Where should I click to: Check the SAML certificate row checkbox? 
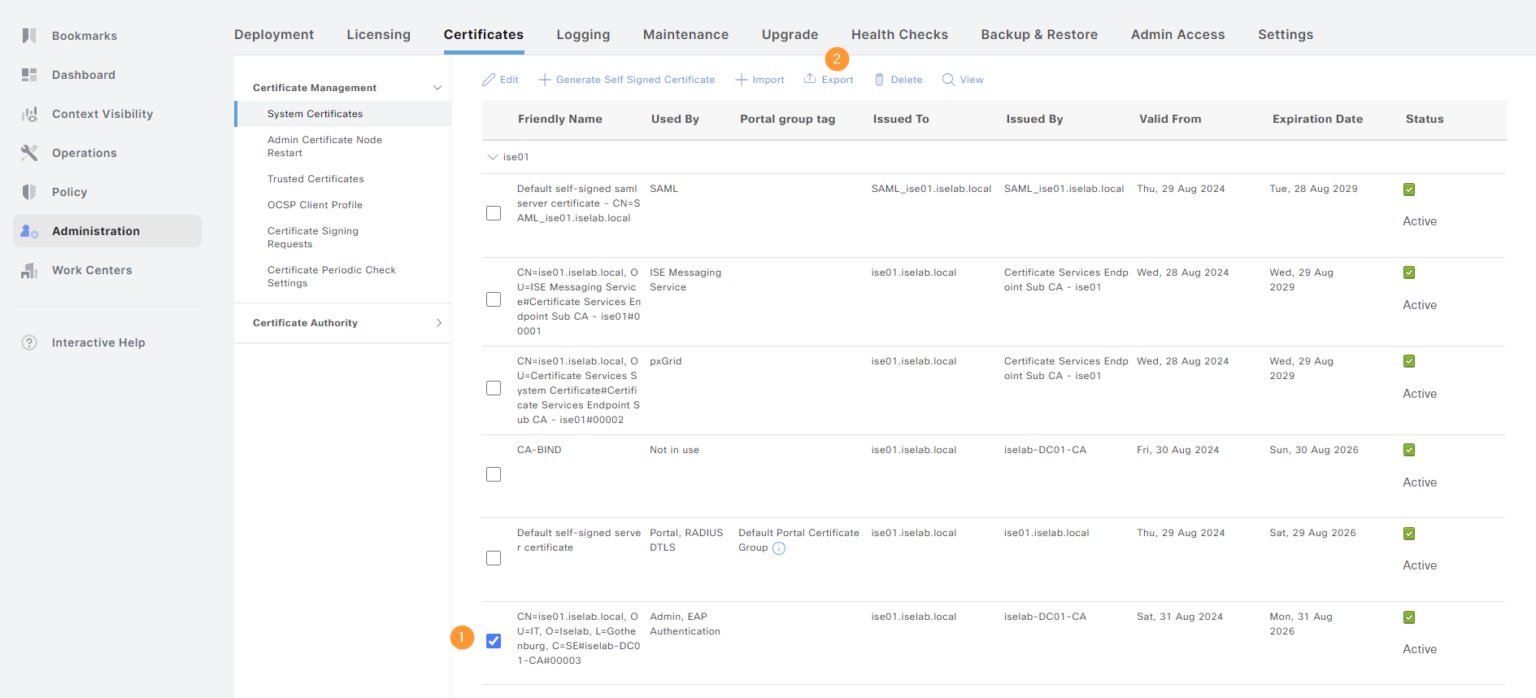point(493,213)
